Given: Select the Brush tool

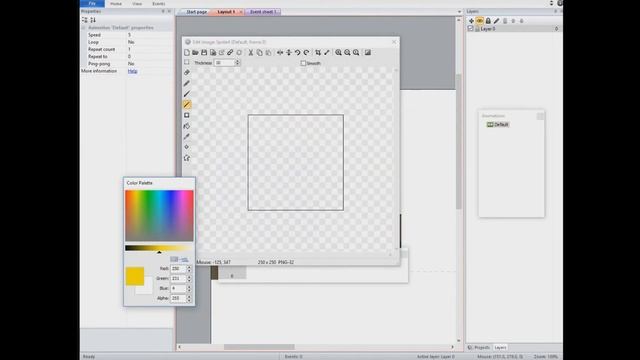Looking at the screenshot, I should tap(187, 94).
